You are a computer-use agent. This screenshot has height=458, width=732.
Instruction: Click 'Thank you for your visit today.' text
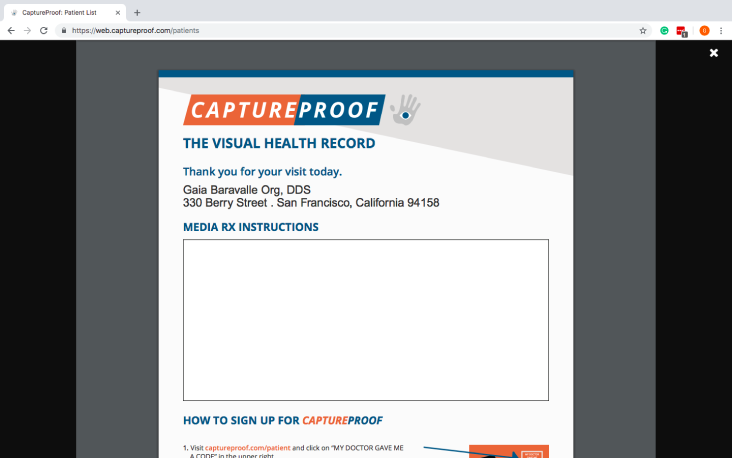(262, 172)
